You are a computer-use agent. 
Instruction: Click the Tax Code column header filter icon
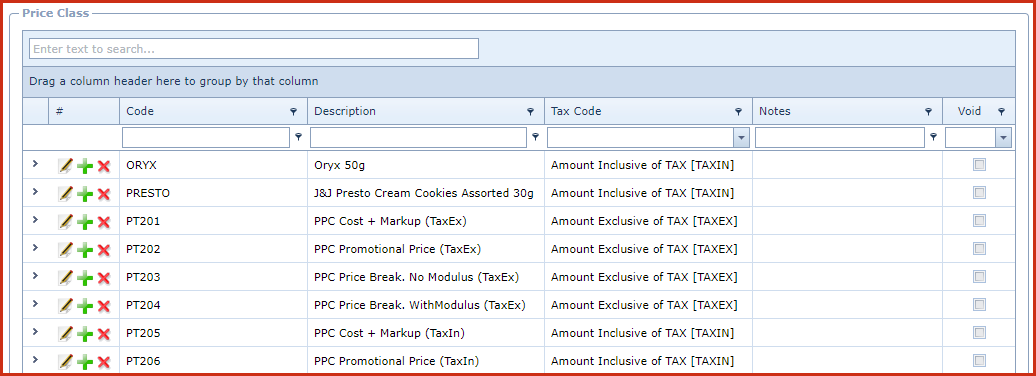tap(739, 112)
